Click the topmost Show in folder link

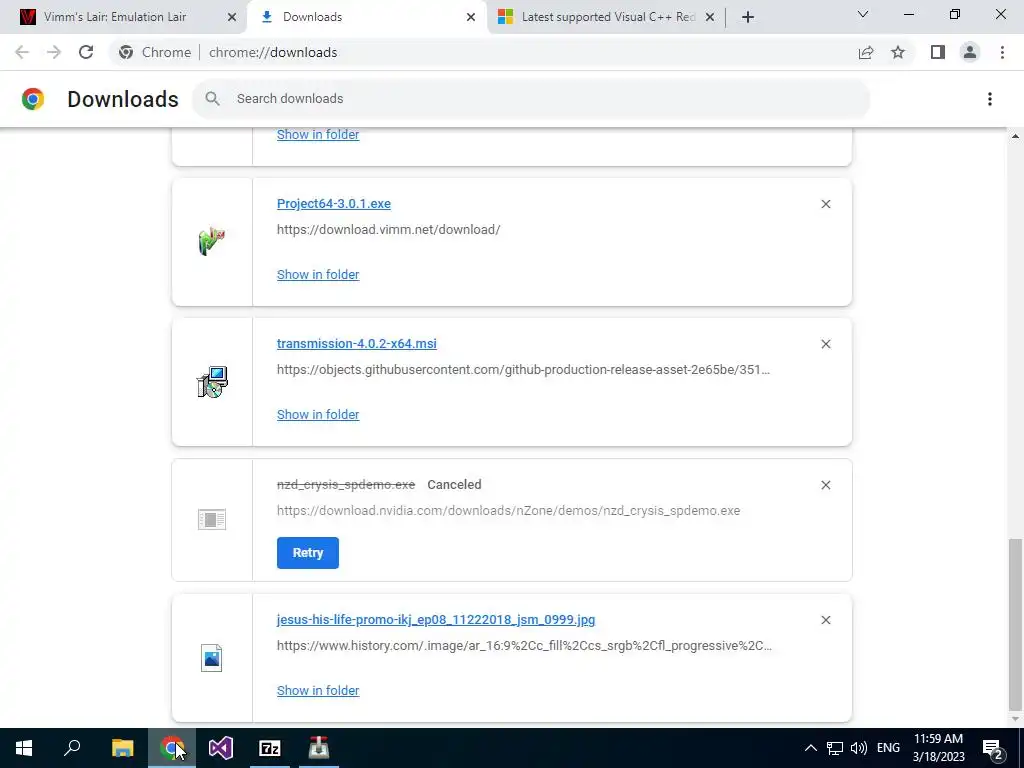(318, 135)
